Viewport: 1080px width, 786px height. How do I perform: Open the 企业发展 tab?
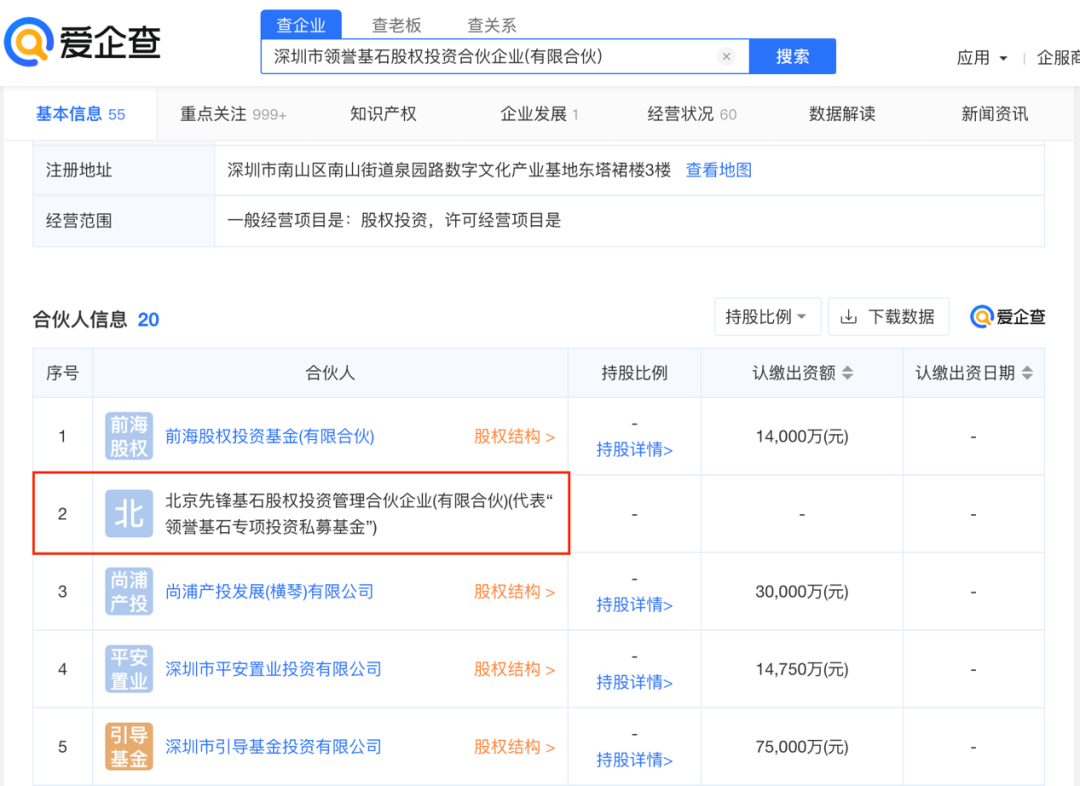click(x=539, y=114)
